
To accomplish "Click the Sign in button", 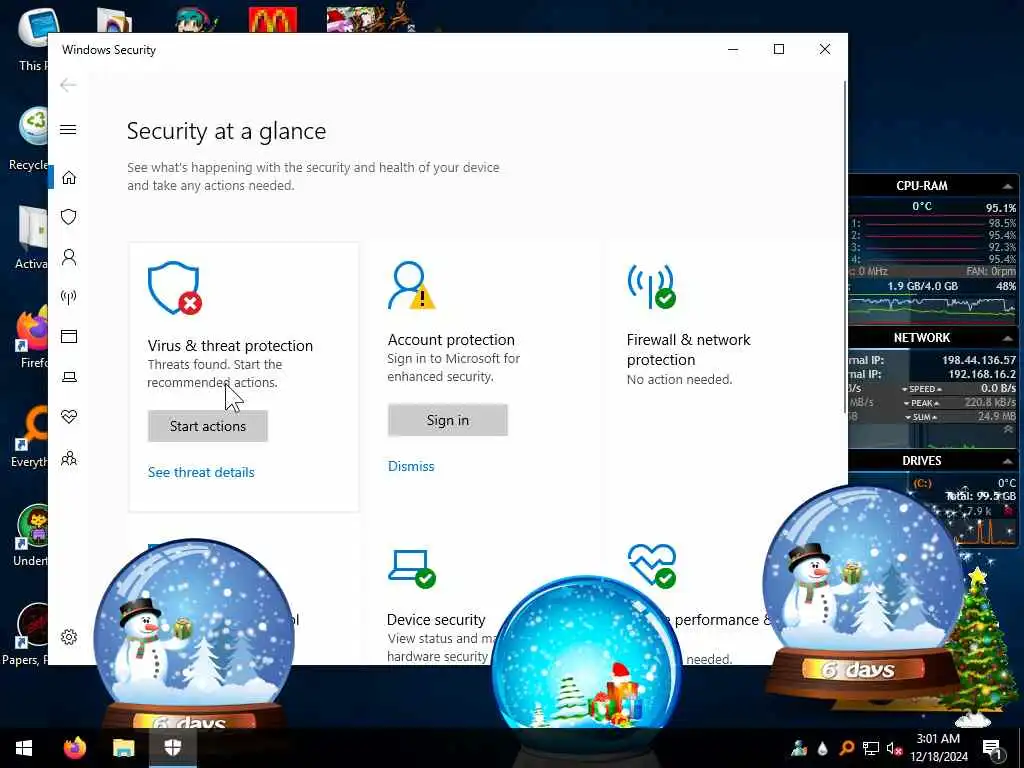I will coord(447,420).
